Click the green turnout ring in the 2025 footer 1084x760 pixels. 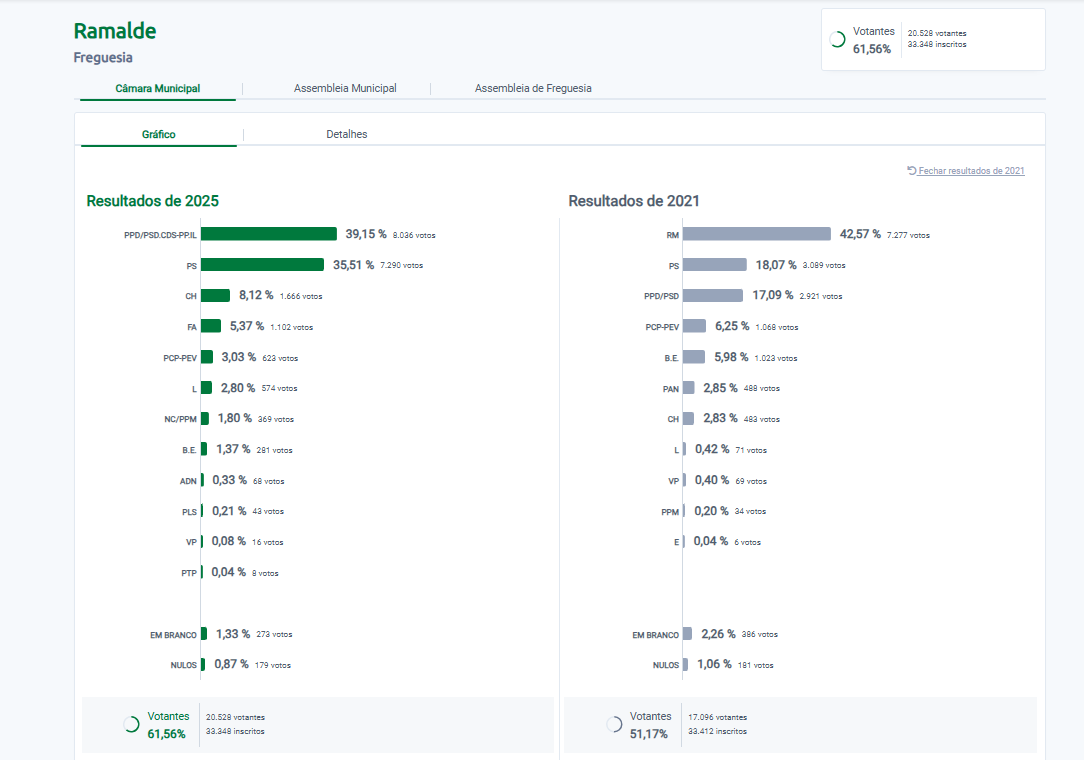tap(131, 724)
